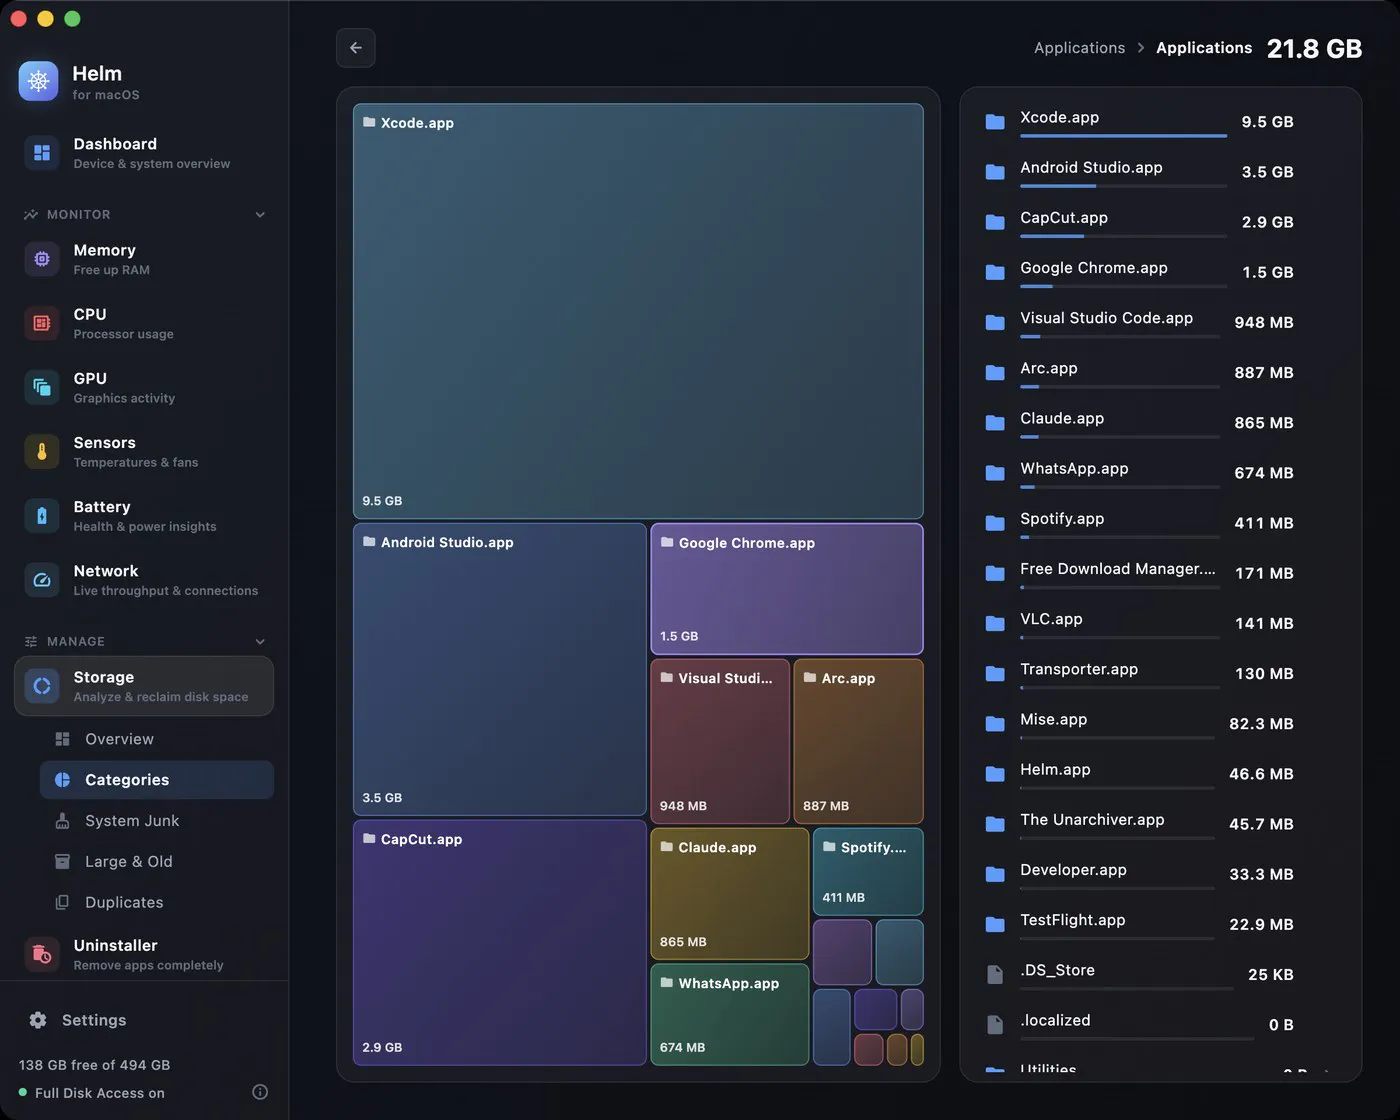Open Settings via the gear icon
This screenshot has height=1120, width=1400.
point(38,1020)
